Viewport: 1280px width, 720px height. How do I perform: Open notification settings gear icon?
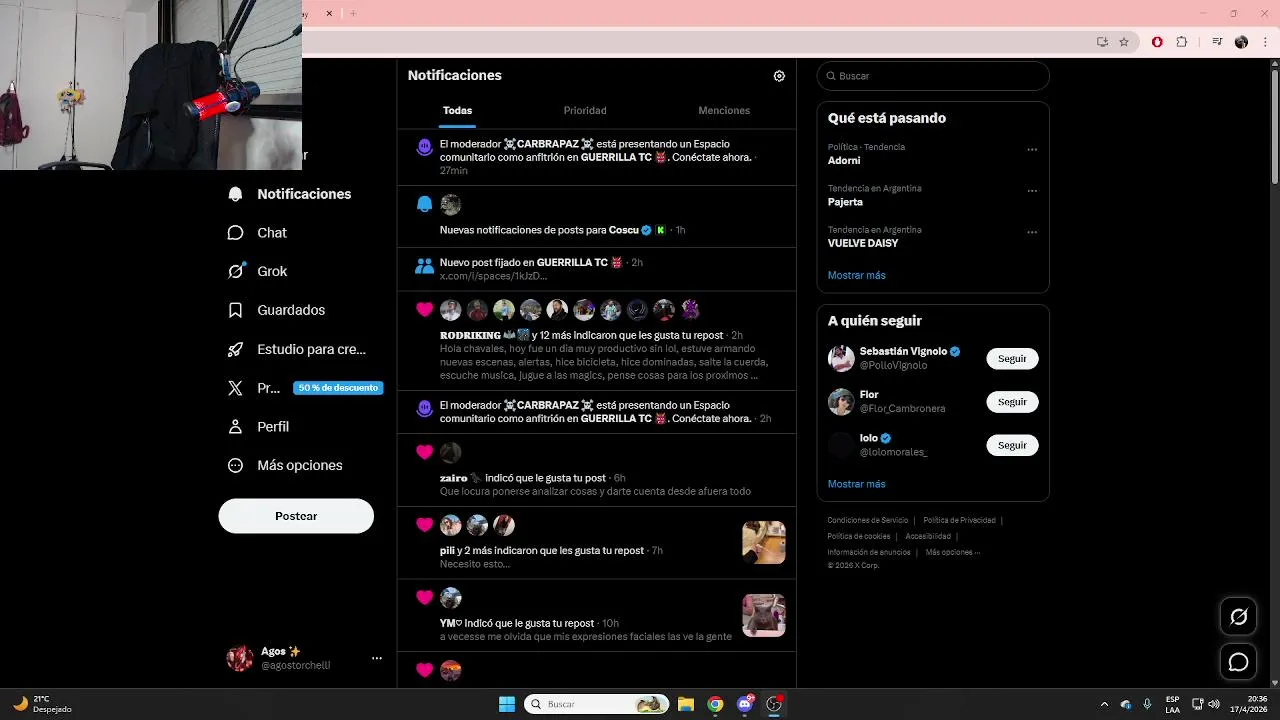pyautogui.click(x=779, y=76)
